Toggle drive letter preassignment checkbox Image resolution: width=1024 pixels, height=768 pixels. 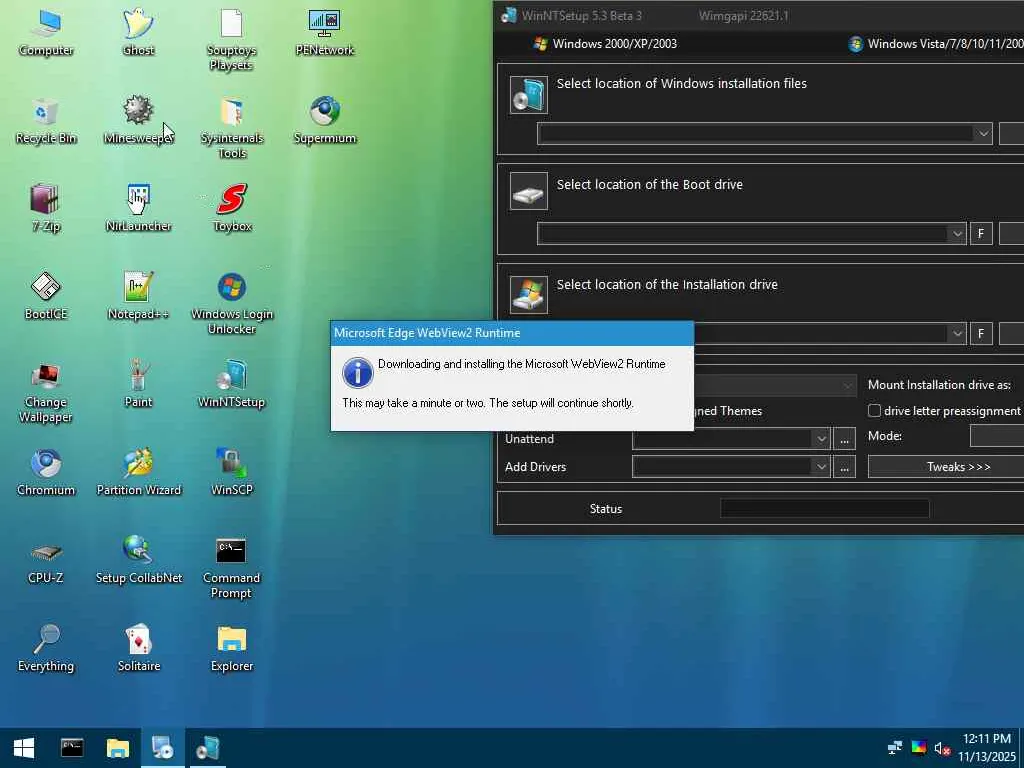coord(874,411)
